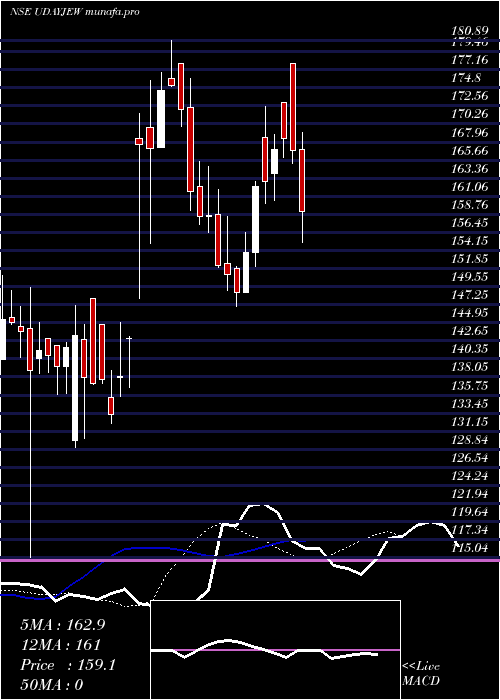The image size is (500, 700).
Task: Click the 165.66 price label
Action: 470,151
